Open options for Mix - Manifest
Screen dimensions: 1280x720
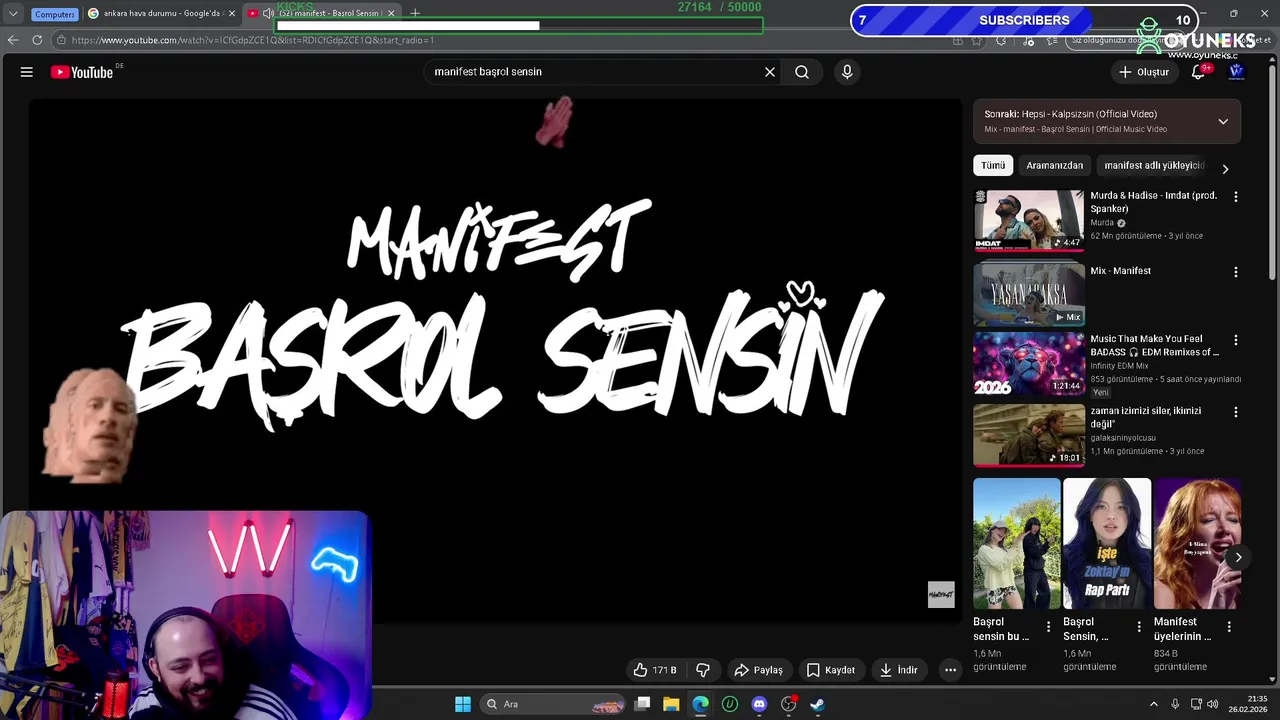1235,272
